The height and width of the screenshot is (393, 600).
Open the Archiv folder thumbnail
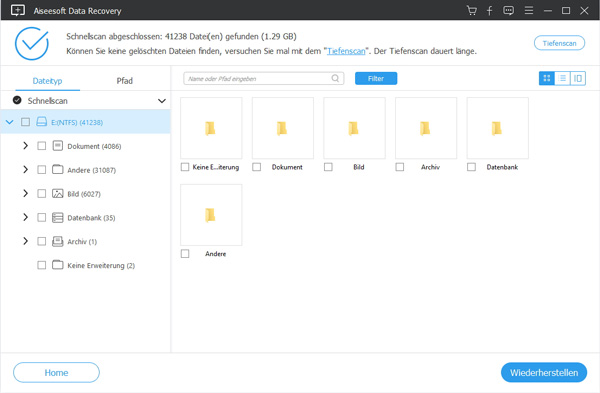(426, 128)
